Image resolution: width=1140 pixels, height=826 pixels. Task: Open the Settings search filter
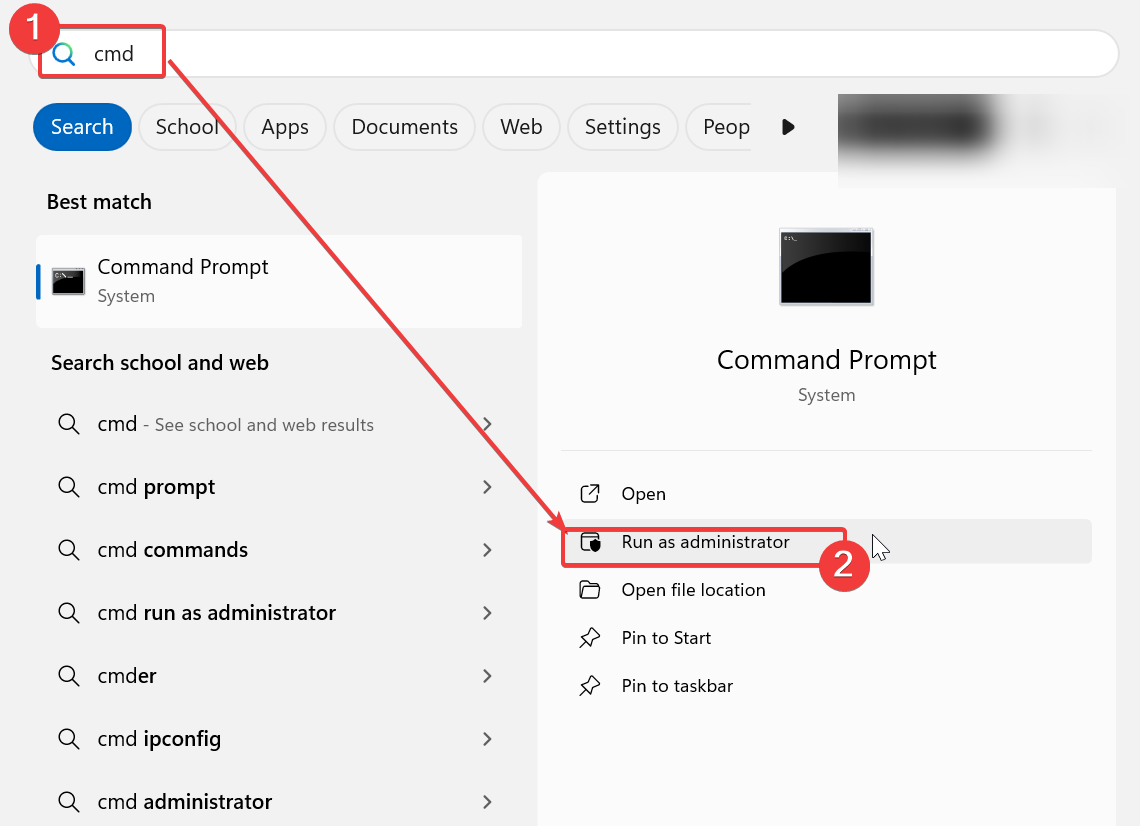pyautogui.click(x=622, y=127)
